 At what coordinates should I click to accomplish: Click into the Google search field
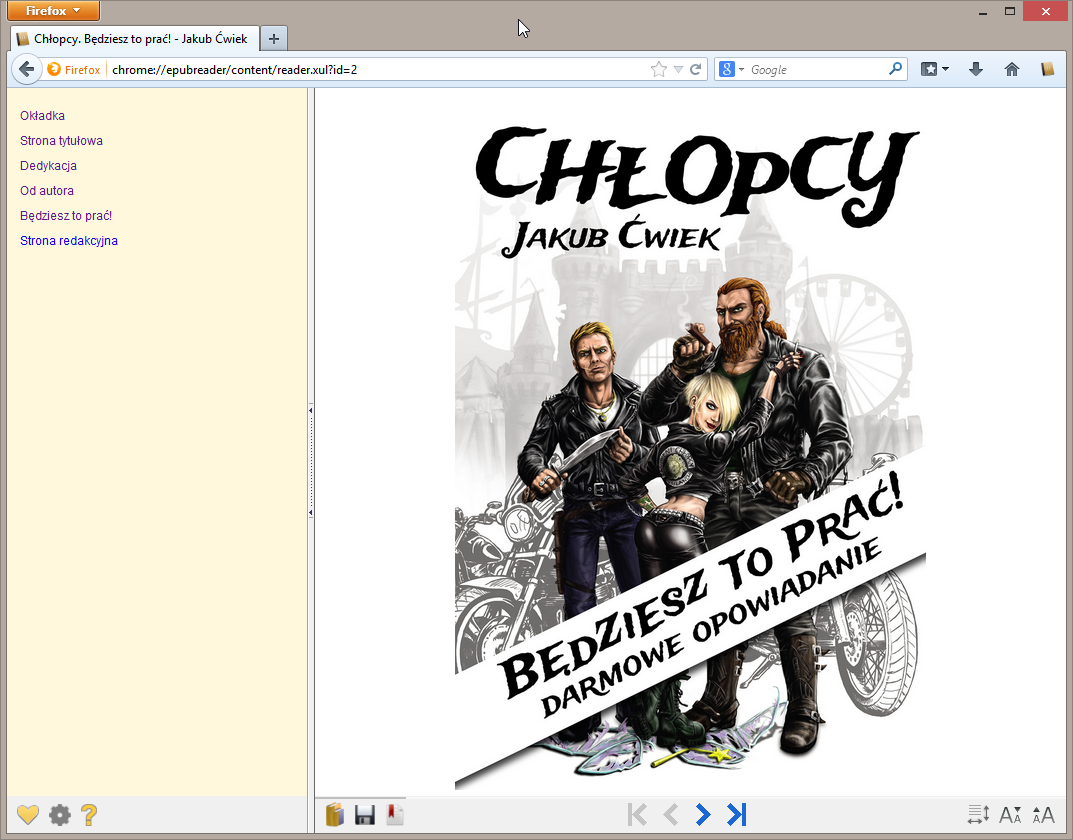[816, 70]
